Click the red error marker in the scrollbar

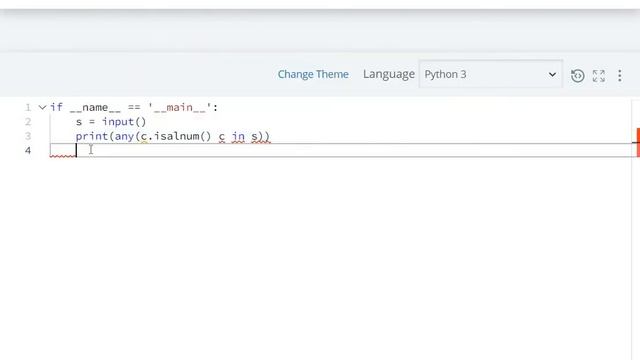(x=638, y=142)
